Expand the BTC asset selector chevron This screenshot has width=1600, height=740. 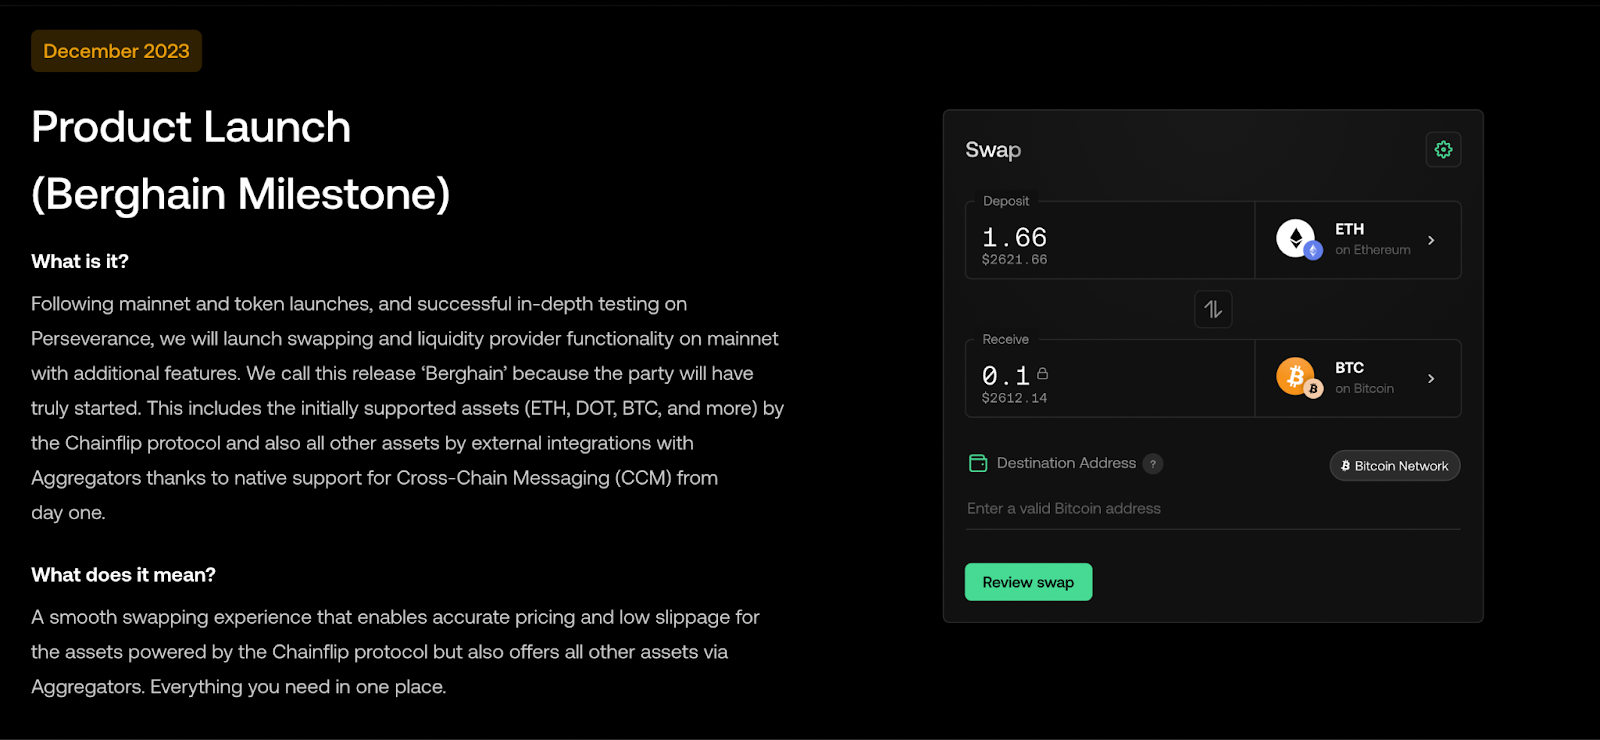coord(1431,378)
